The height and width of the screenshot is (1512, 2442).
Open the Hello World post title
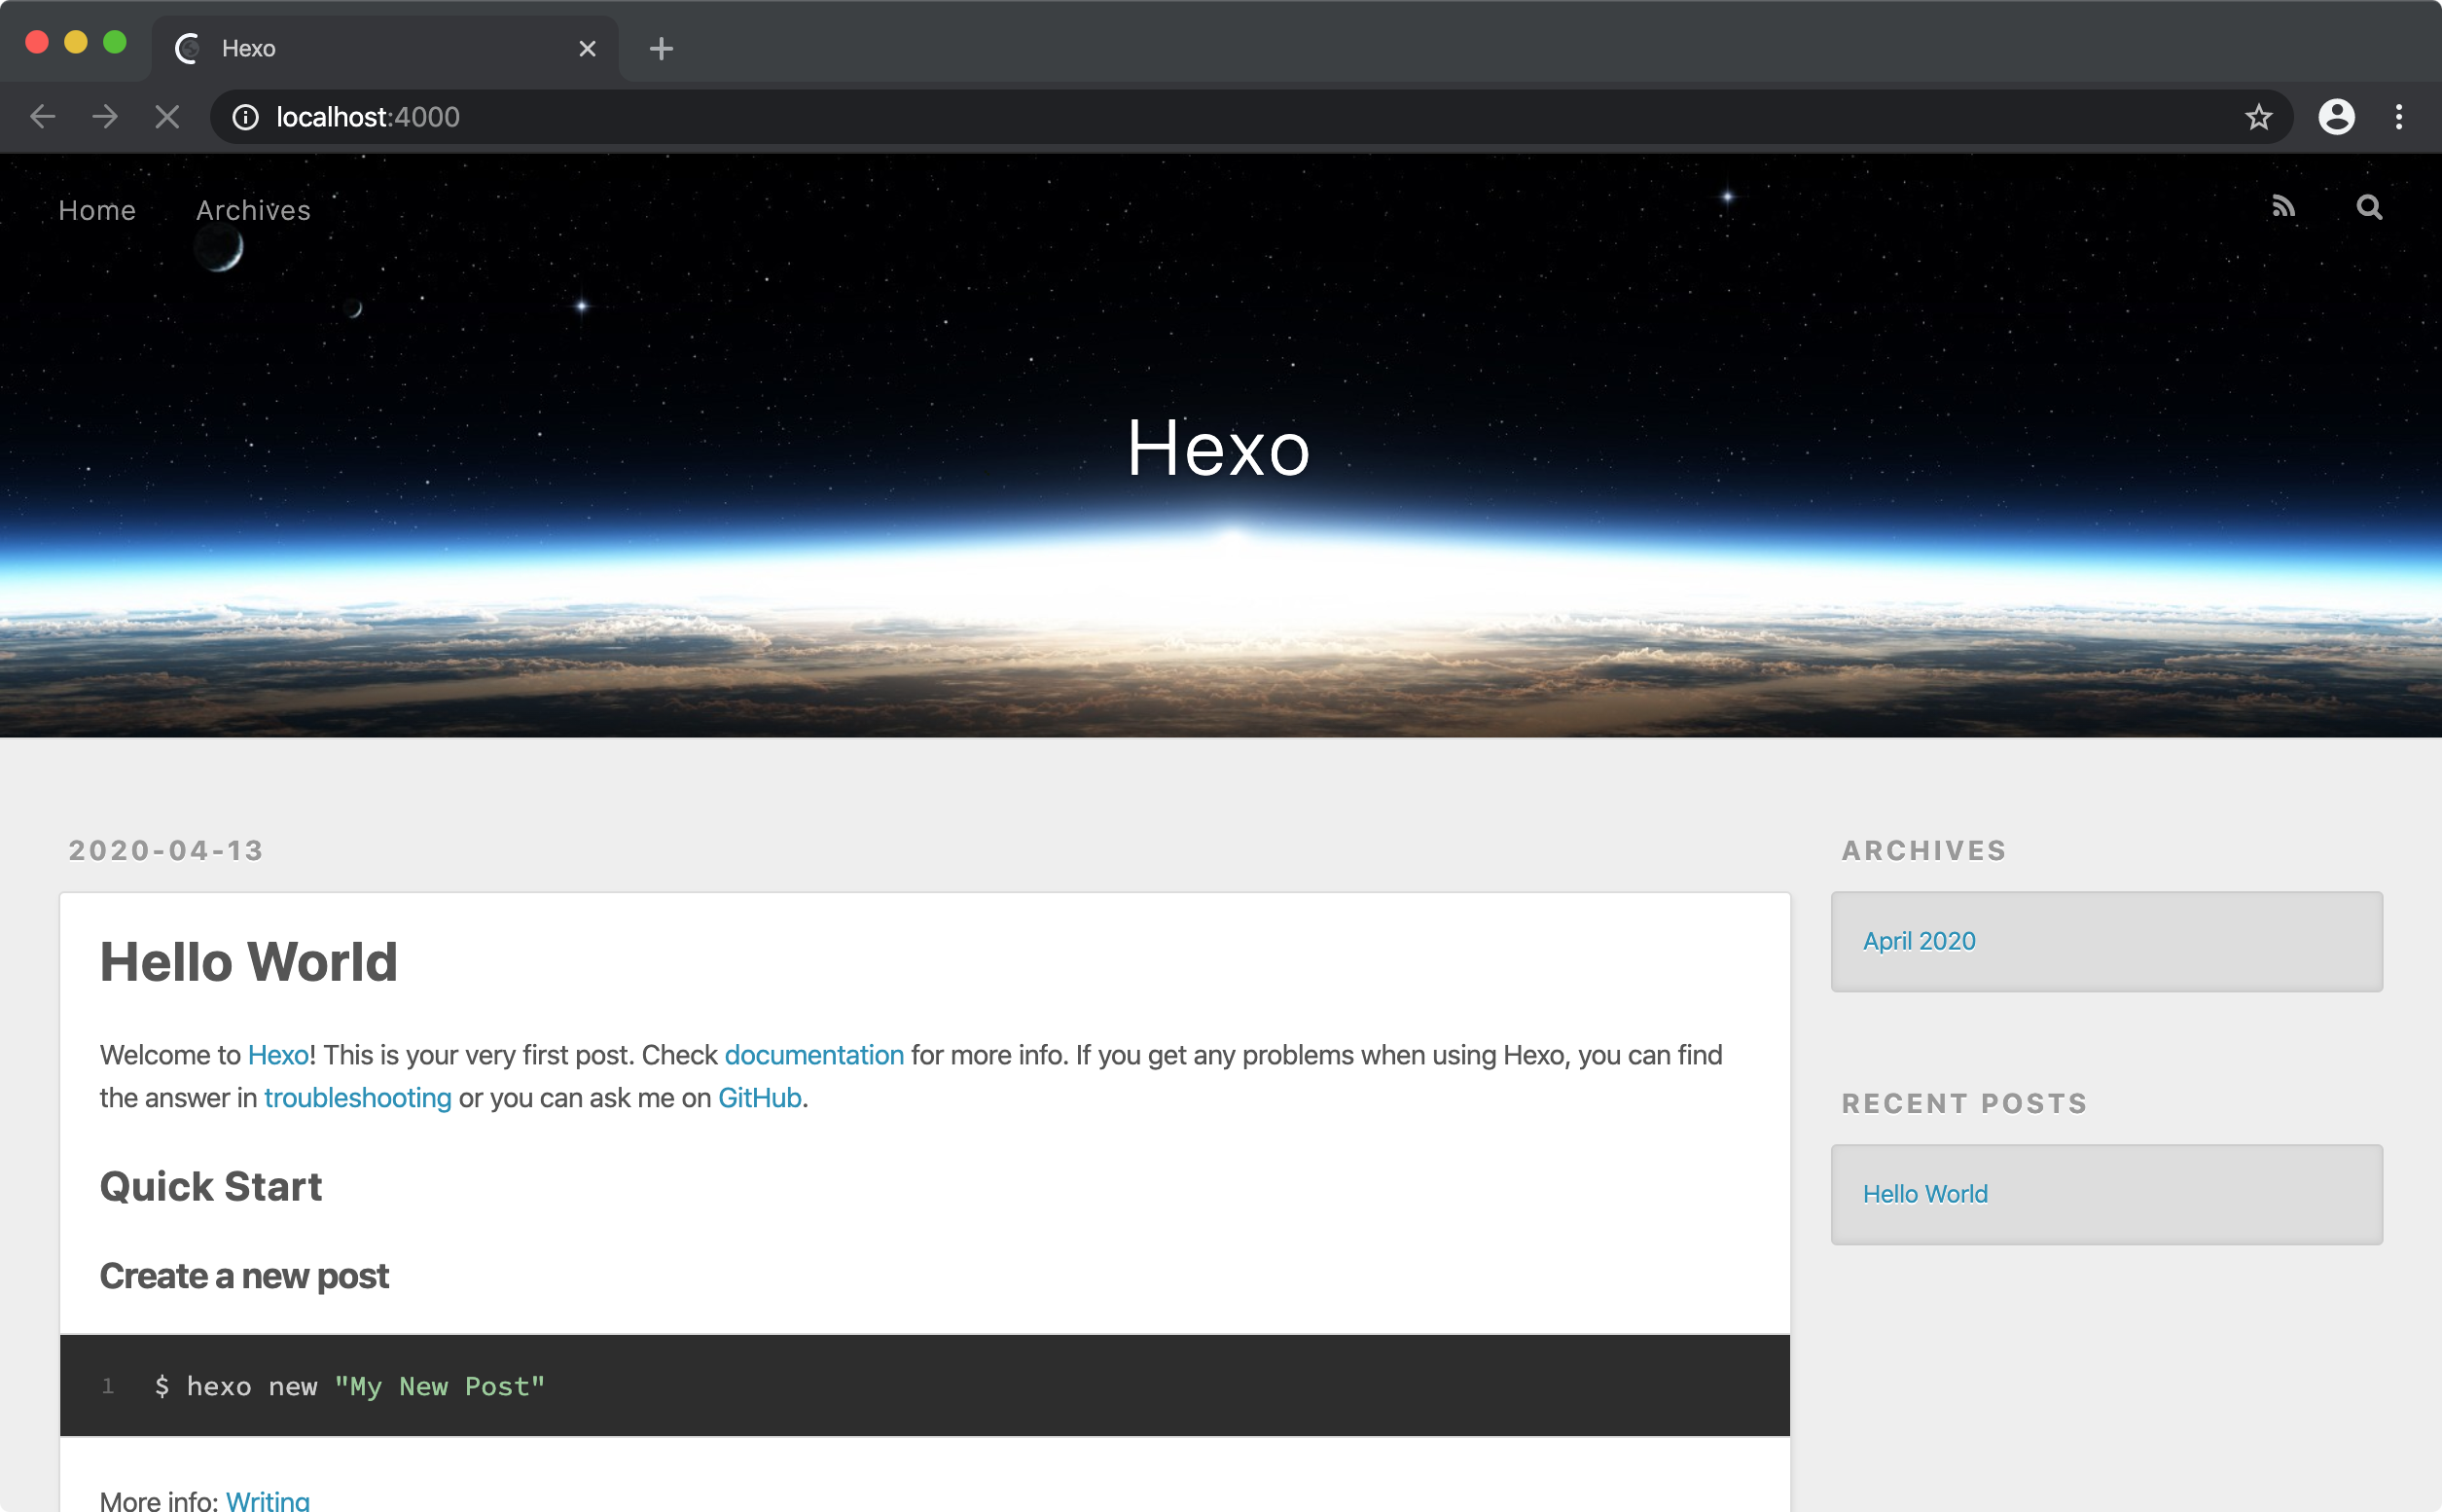coord(249,962)
